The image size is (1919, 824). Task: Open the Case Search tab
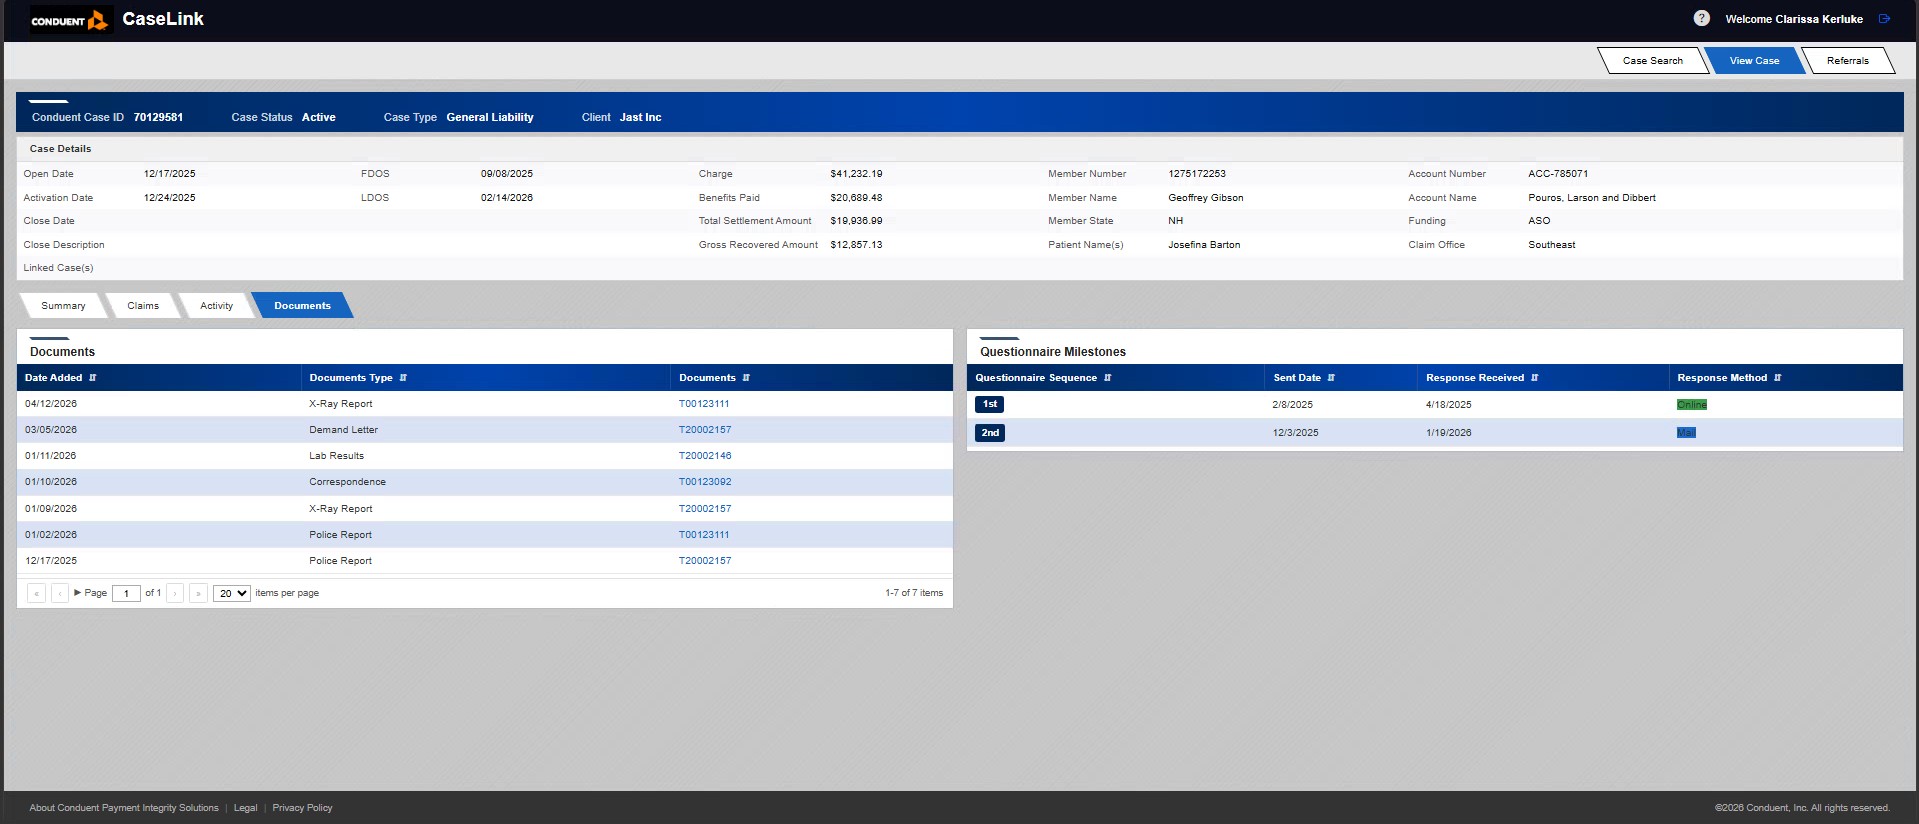(1652, 61)
